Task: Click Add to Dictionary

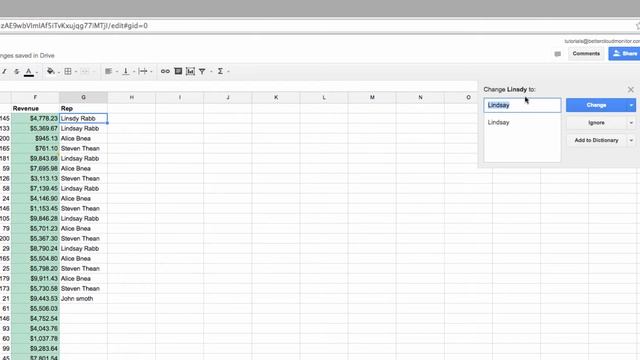Action: point(596,140)
